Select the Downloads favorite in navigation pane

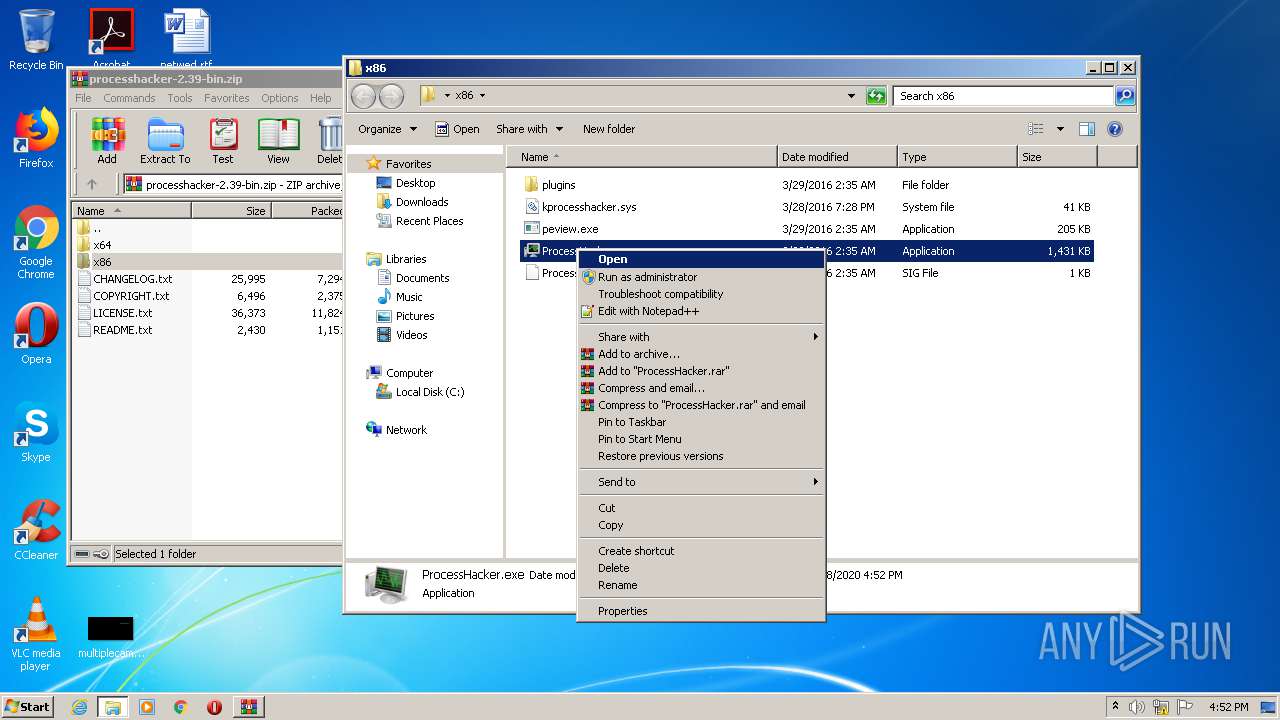[412, 202]
